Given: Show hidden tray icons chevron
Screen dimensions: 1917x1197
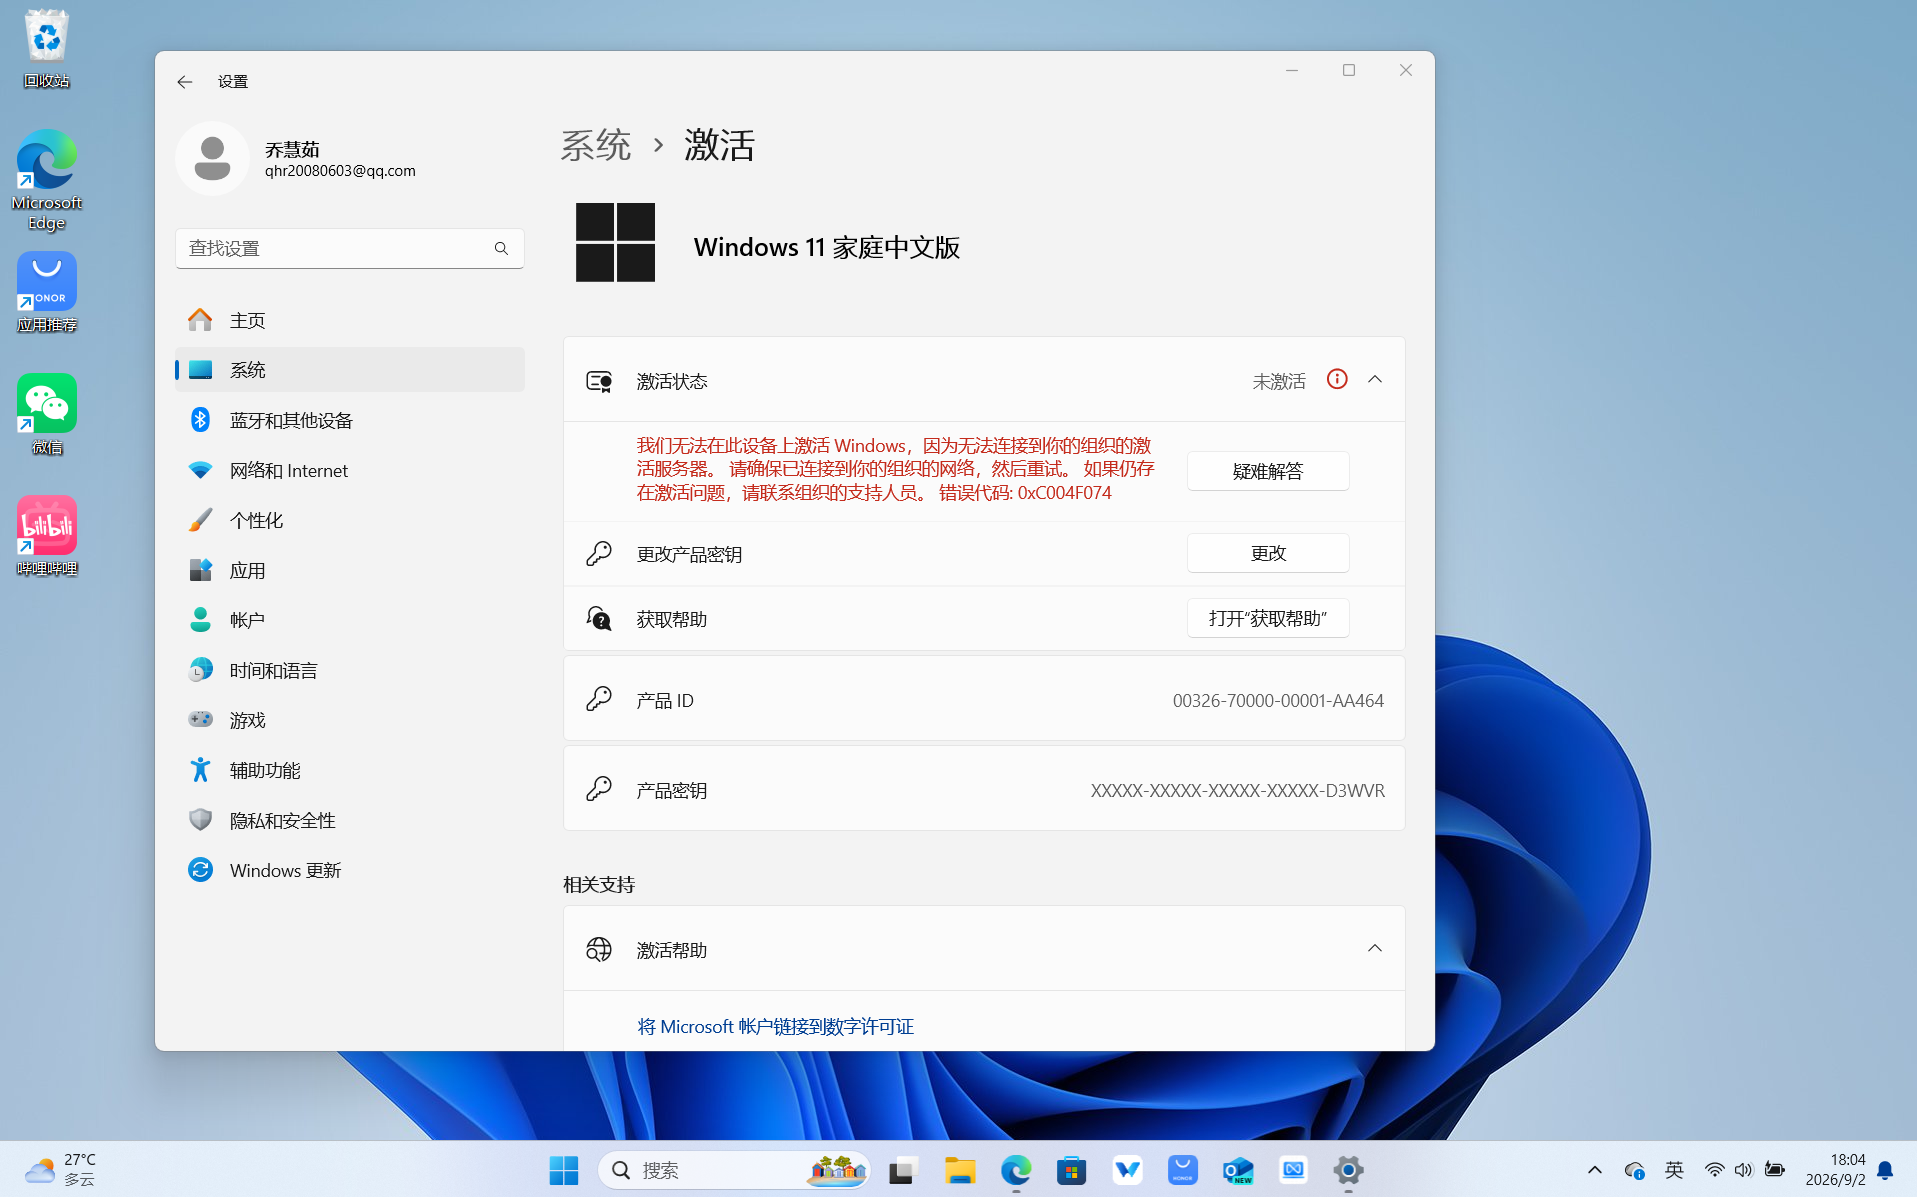Looking at the screenshot, I should [1595, 1170].
